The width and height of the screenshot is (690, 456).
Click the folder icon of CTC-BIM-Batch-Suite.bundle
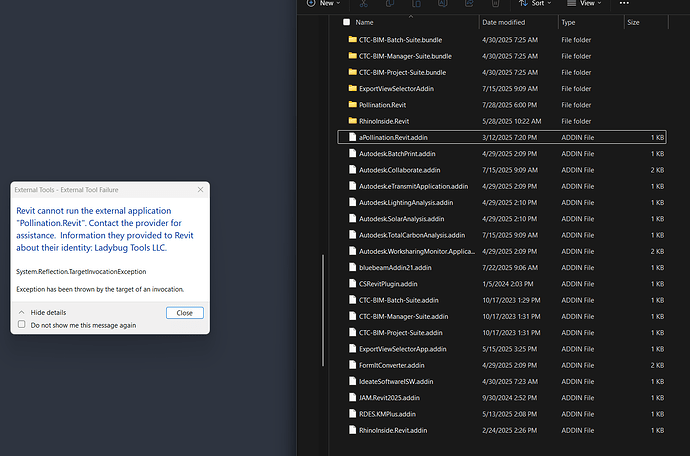pyautogui.click(x=352, y=40)
